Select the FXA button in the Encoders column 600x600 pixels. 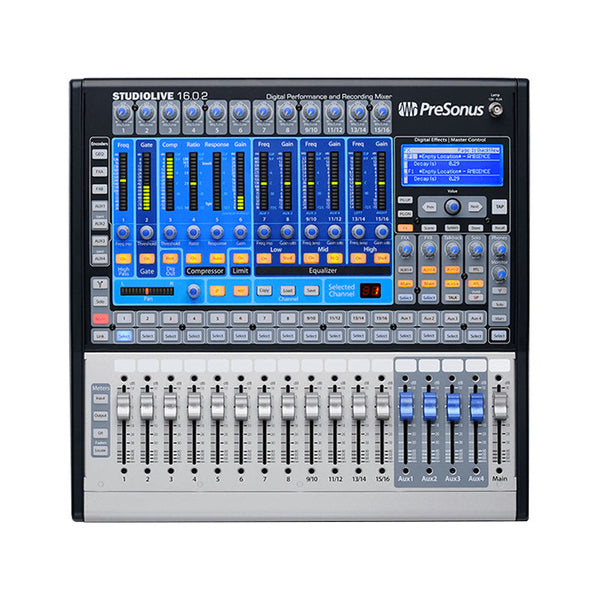click(99, 172)
